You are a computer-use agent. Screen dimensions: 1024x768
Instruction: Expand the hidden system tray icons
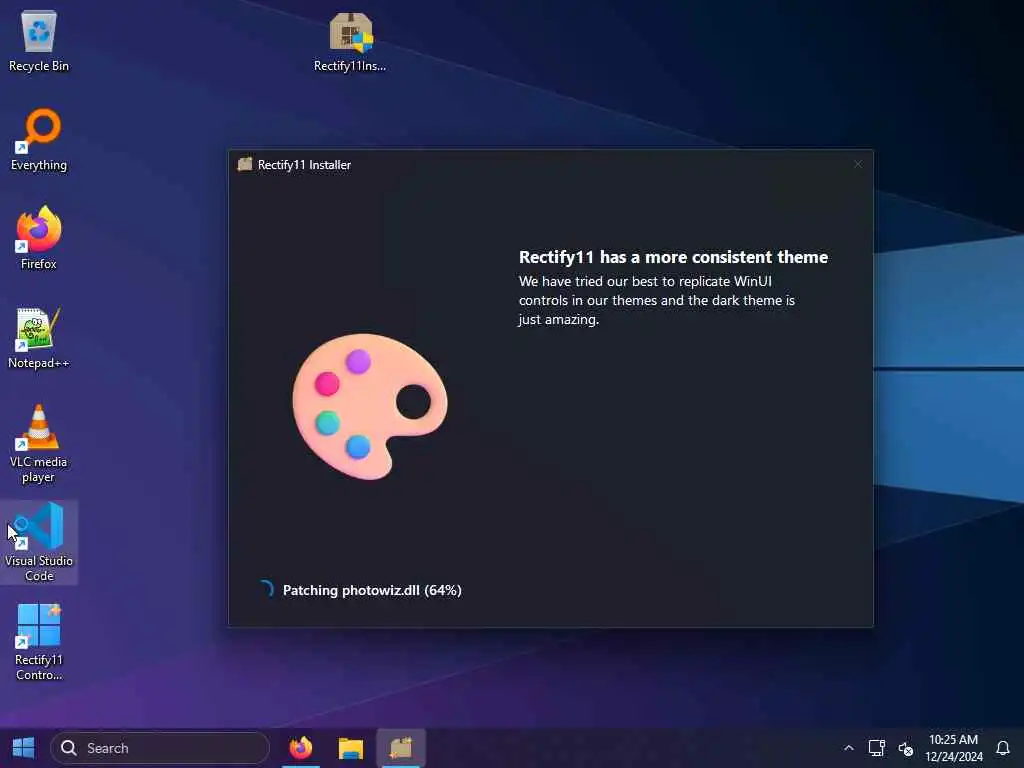[x=848, y=748]
